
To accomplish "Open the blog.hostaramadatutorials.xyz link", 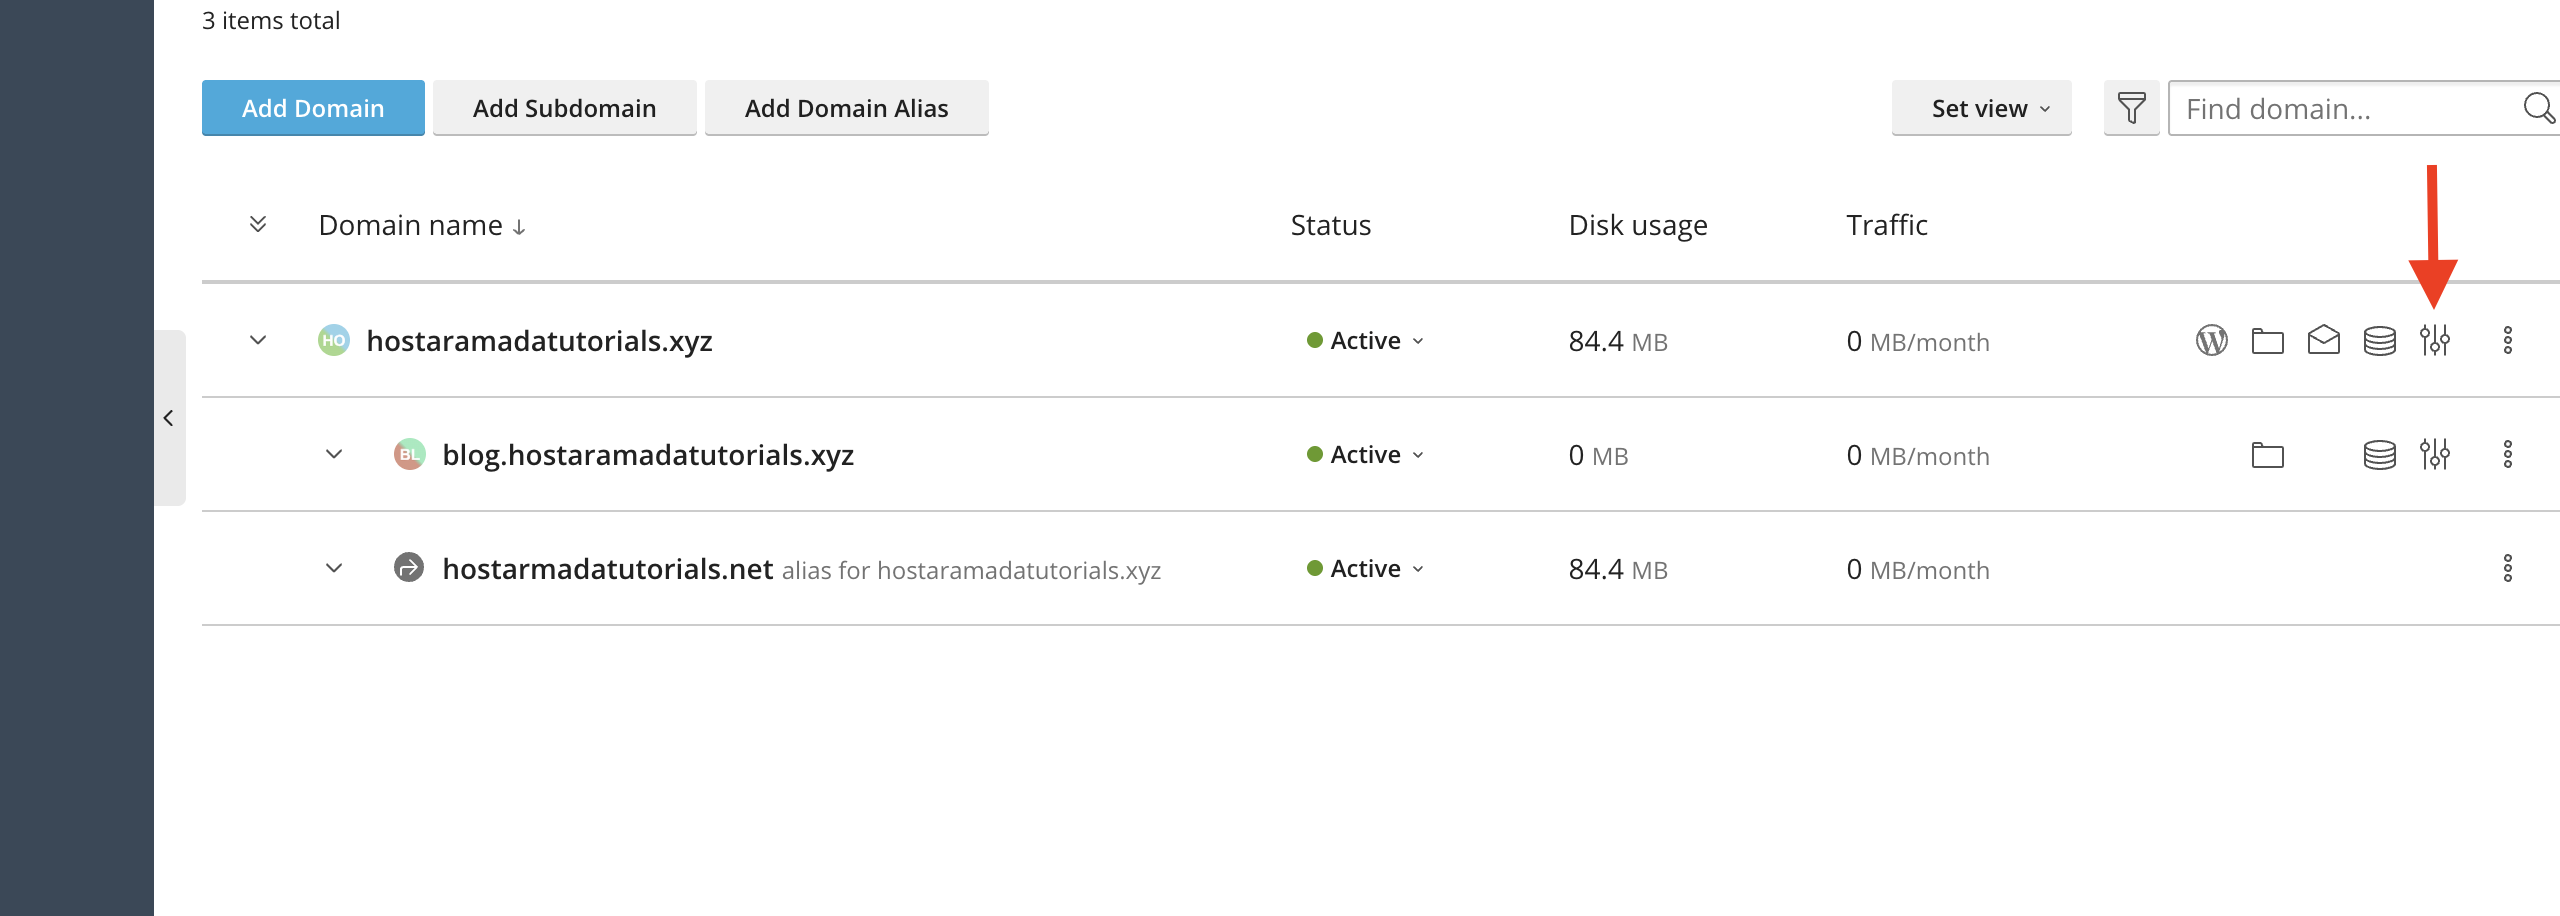I will pos(648,455).
